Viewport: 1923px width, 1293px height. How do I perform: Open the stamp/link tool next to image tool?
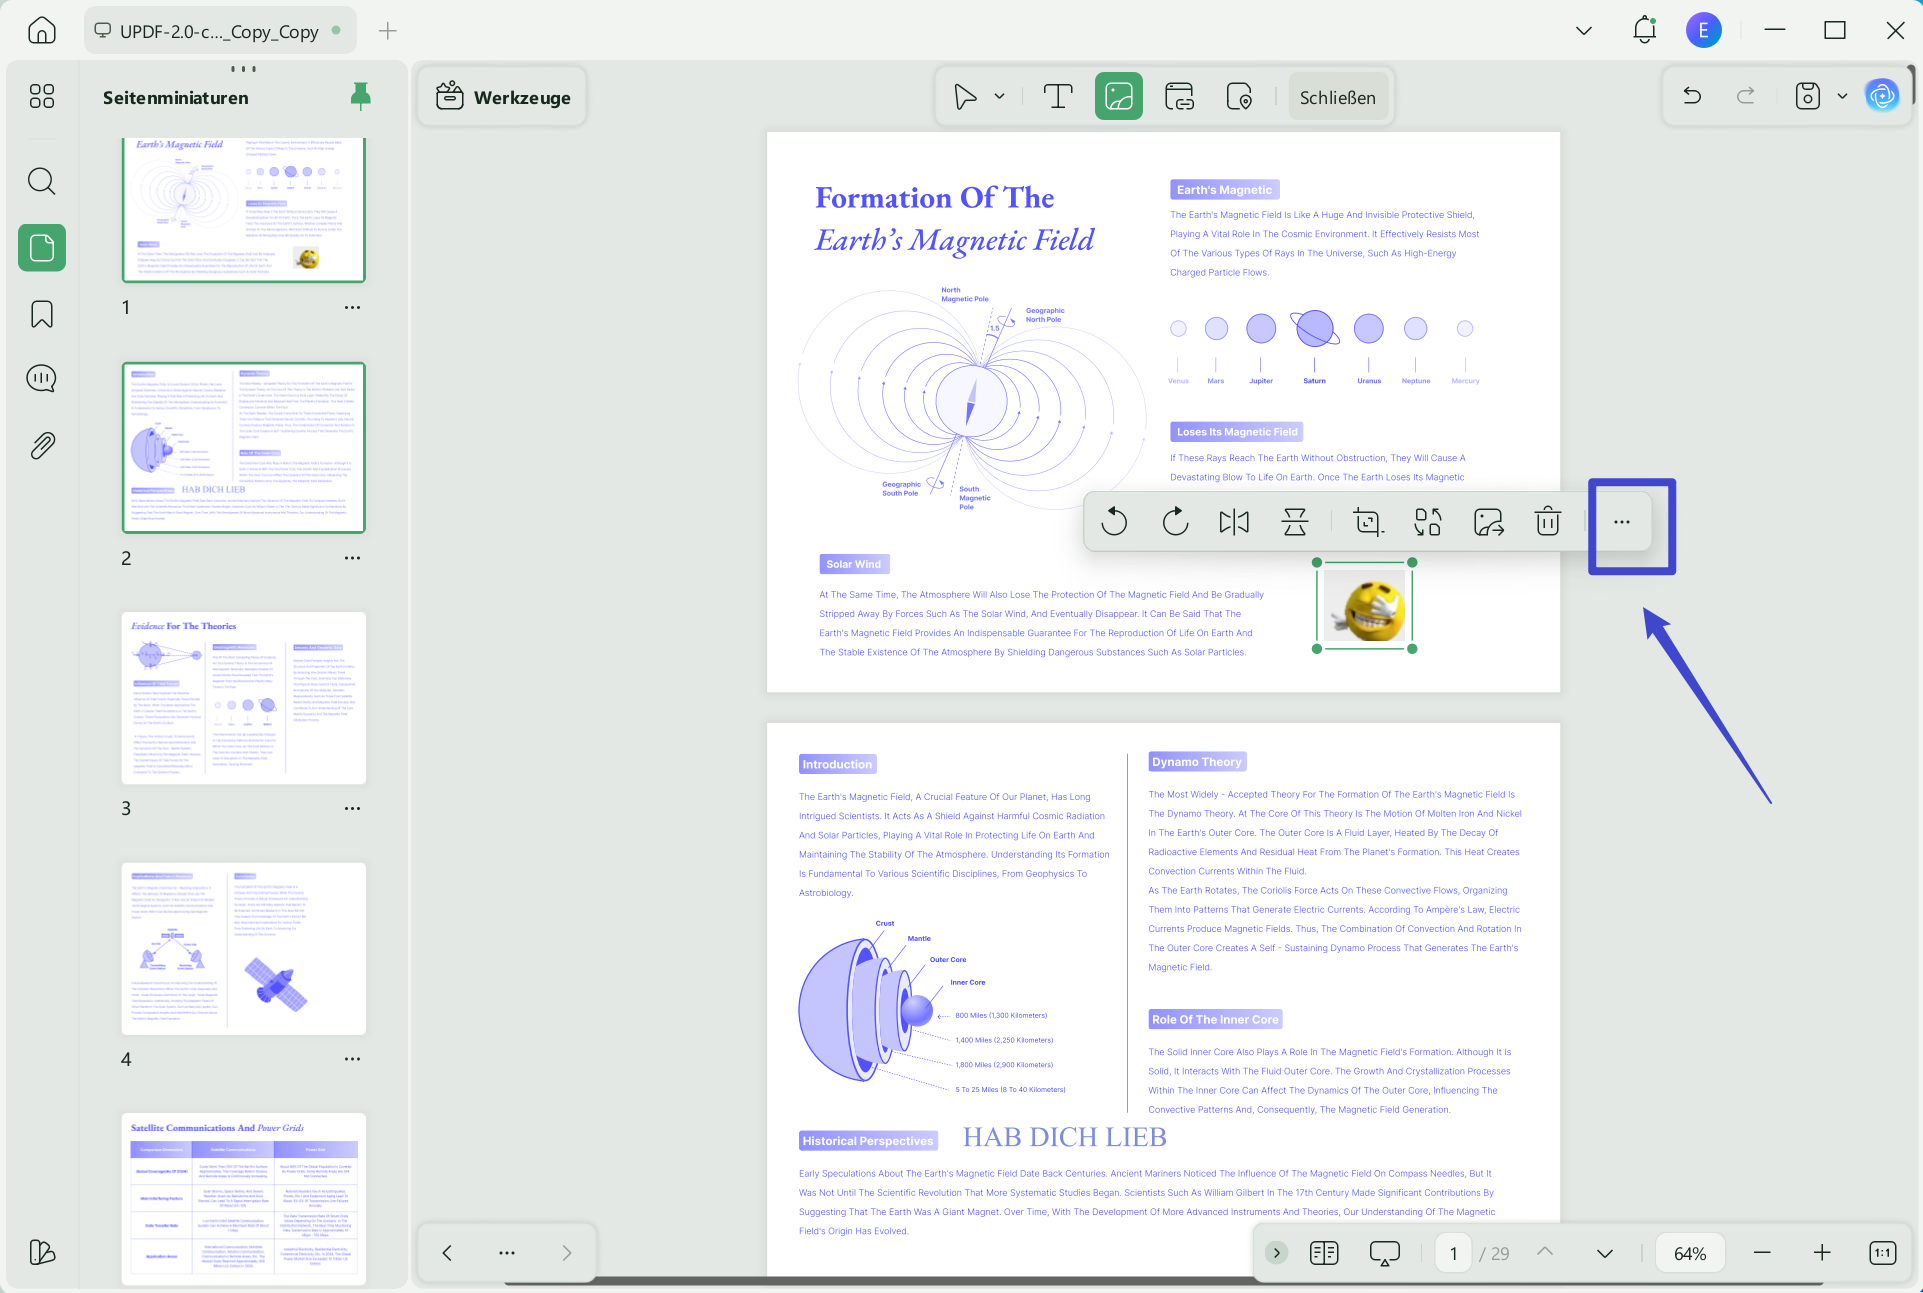[1179, 96]
